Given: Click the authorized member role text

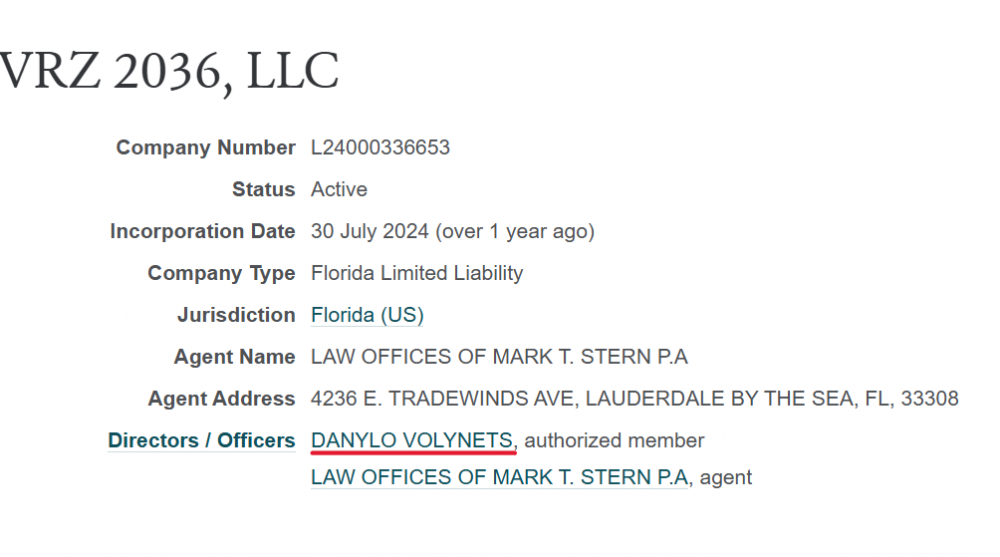Looking at the screenshot, I should (614, 440).
